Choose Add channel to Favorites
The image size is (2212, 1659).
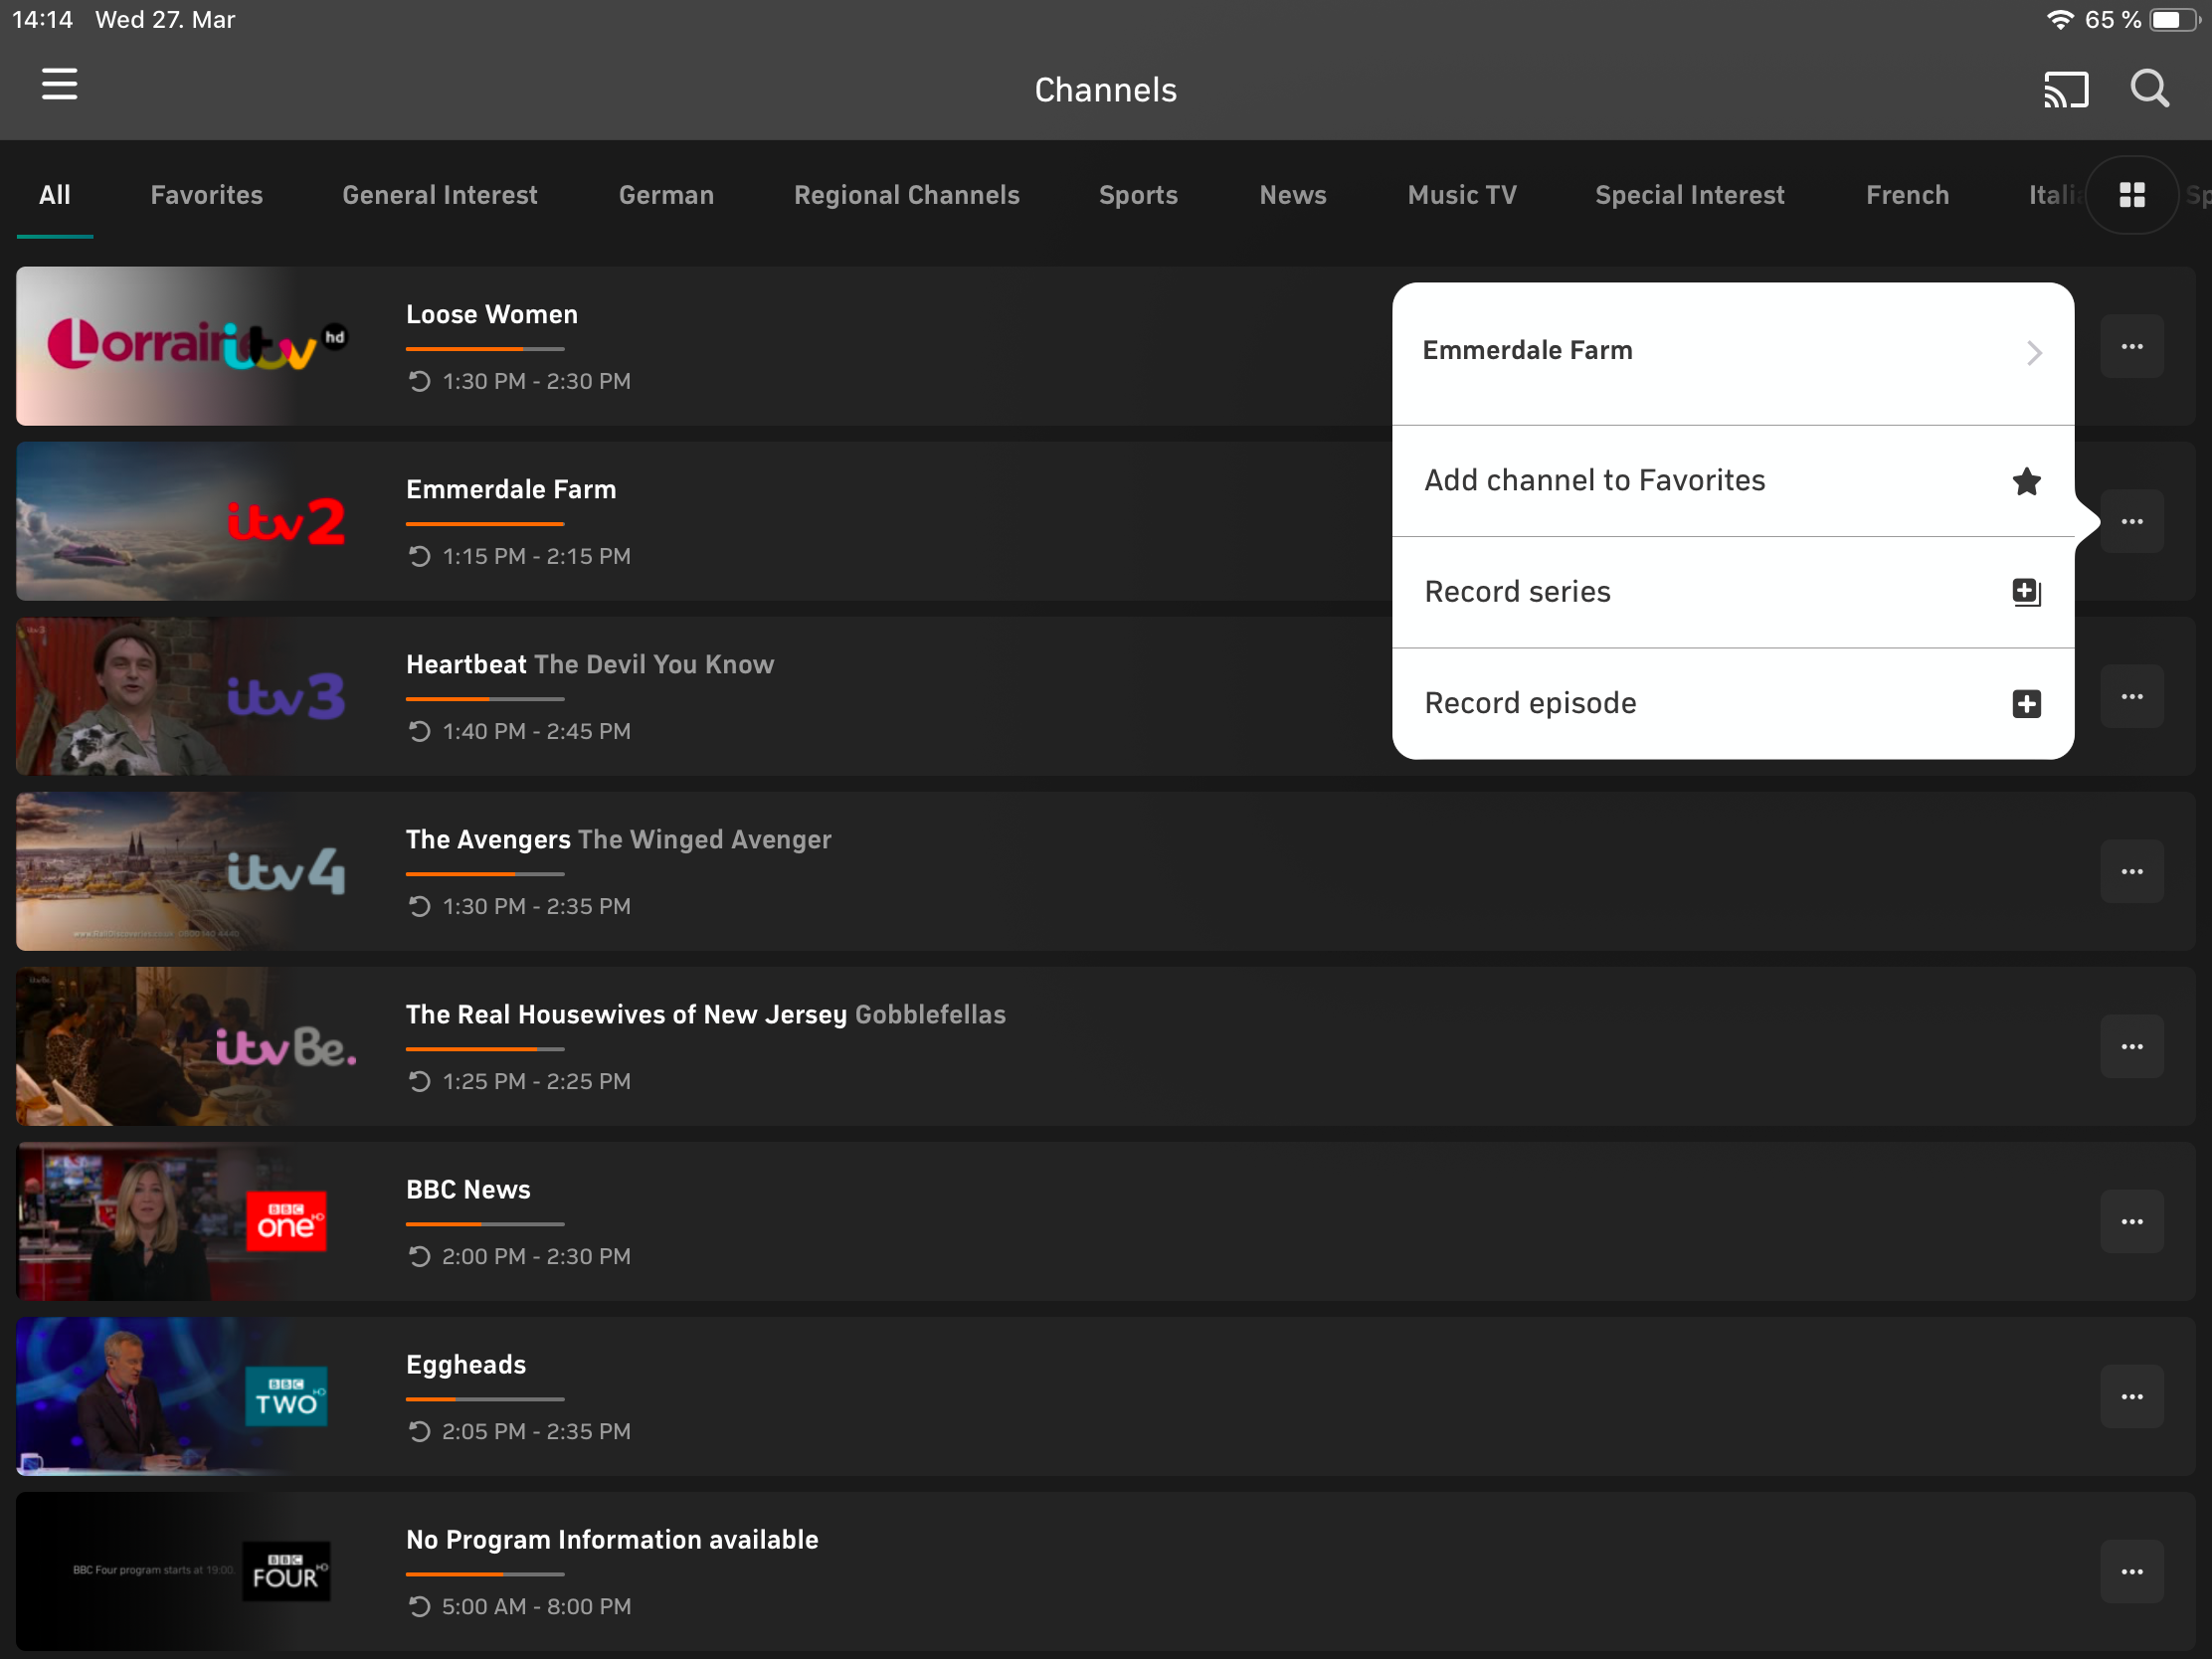(1733, 481)
